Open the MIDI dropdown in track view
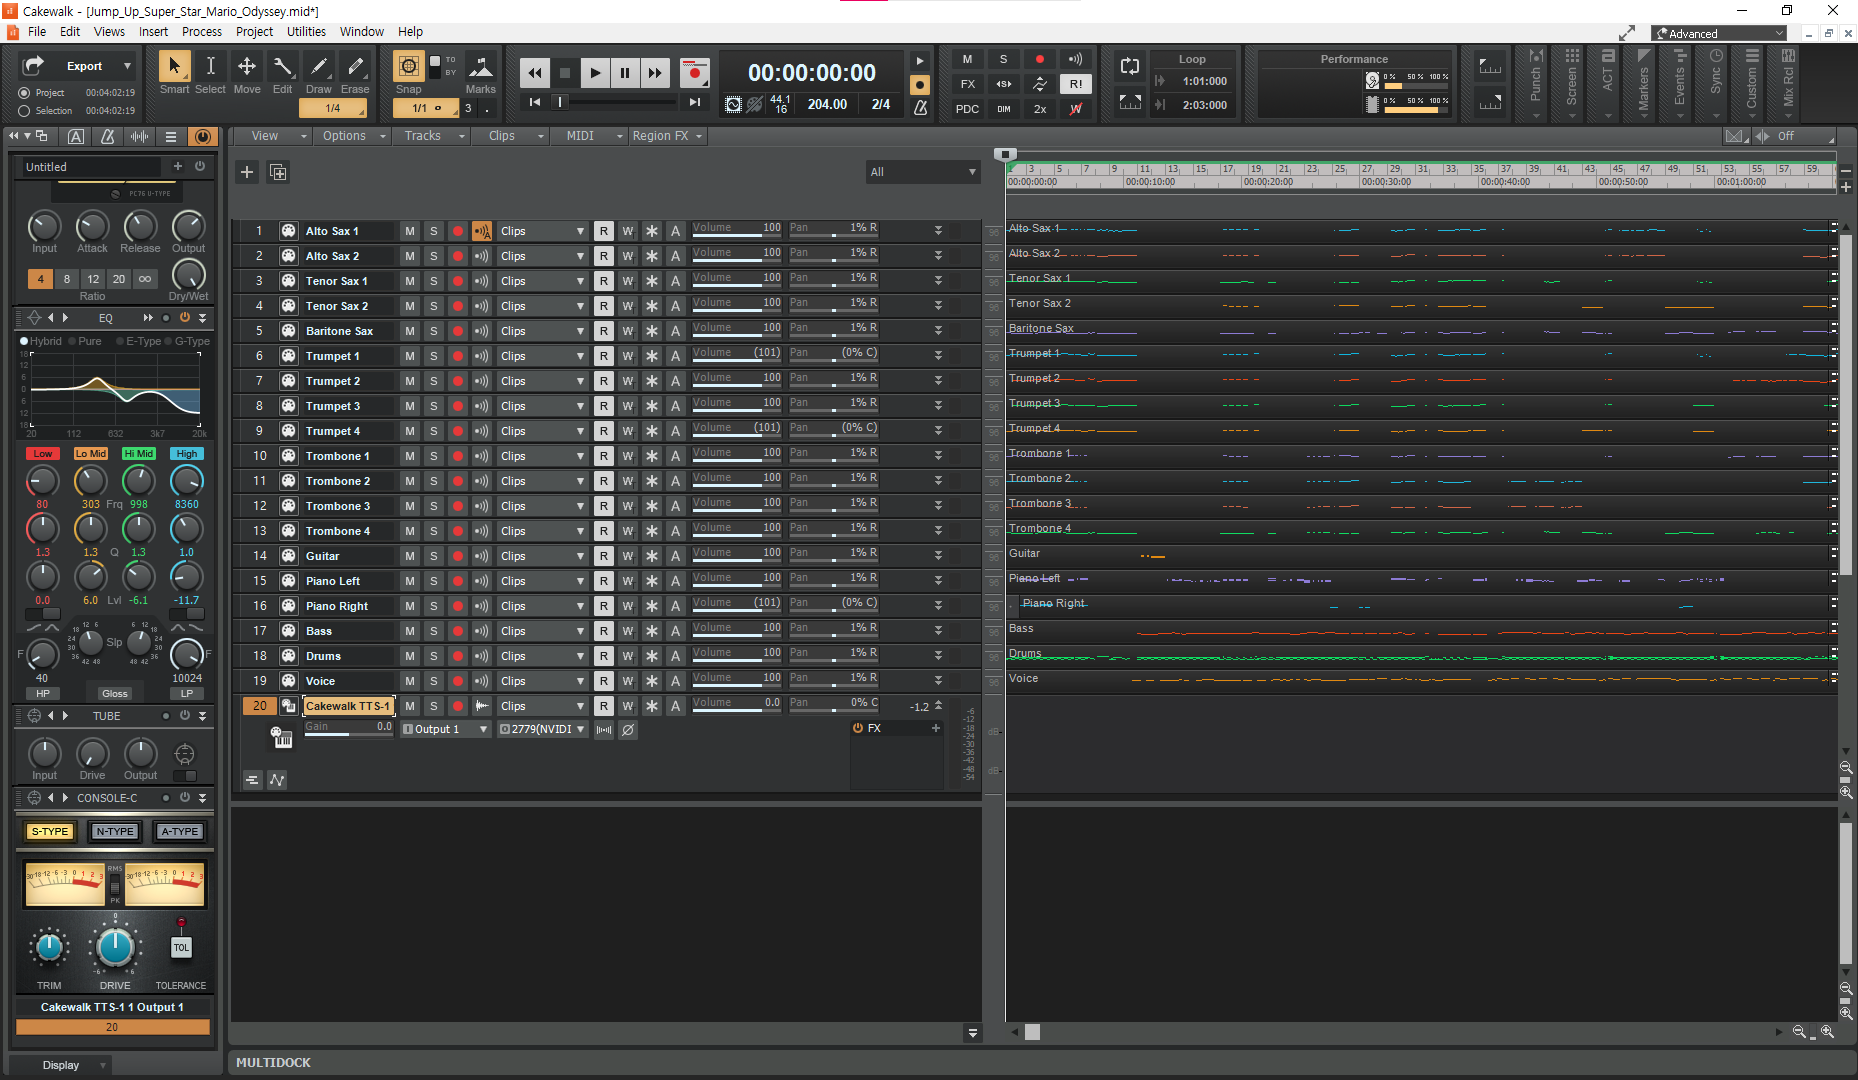This screenshot has width=1858, height=1080. pyautogui.click(x=590, y=136)
